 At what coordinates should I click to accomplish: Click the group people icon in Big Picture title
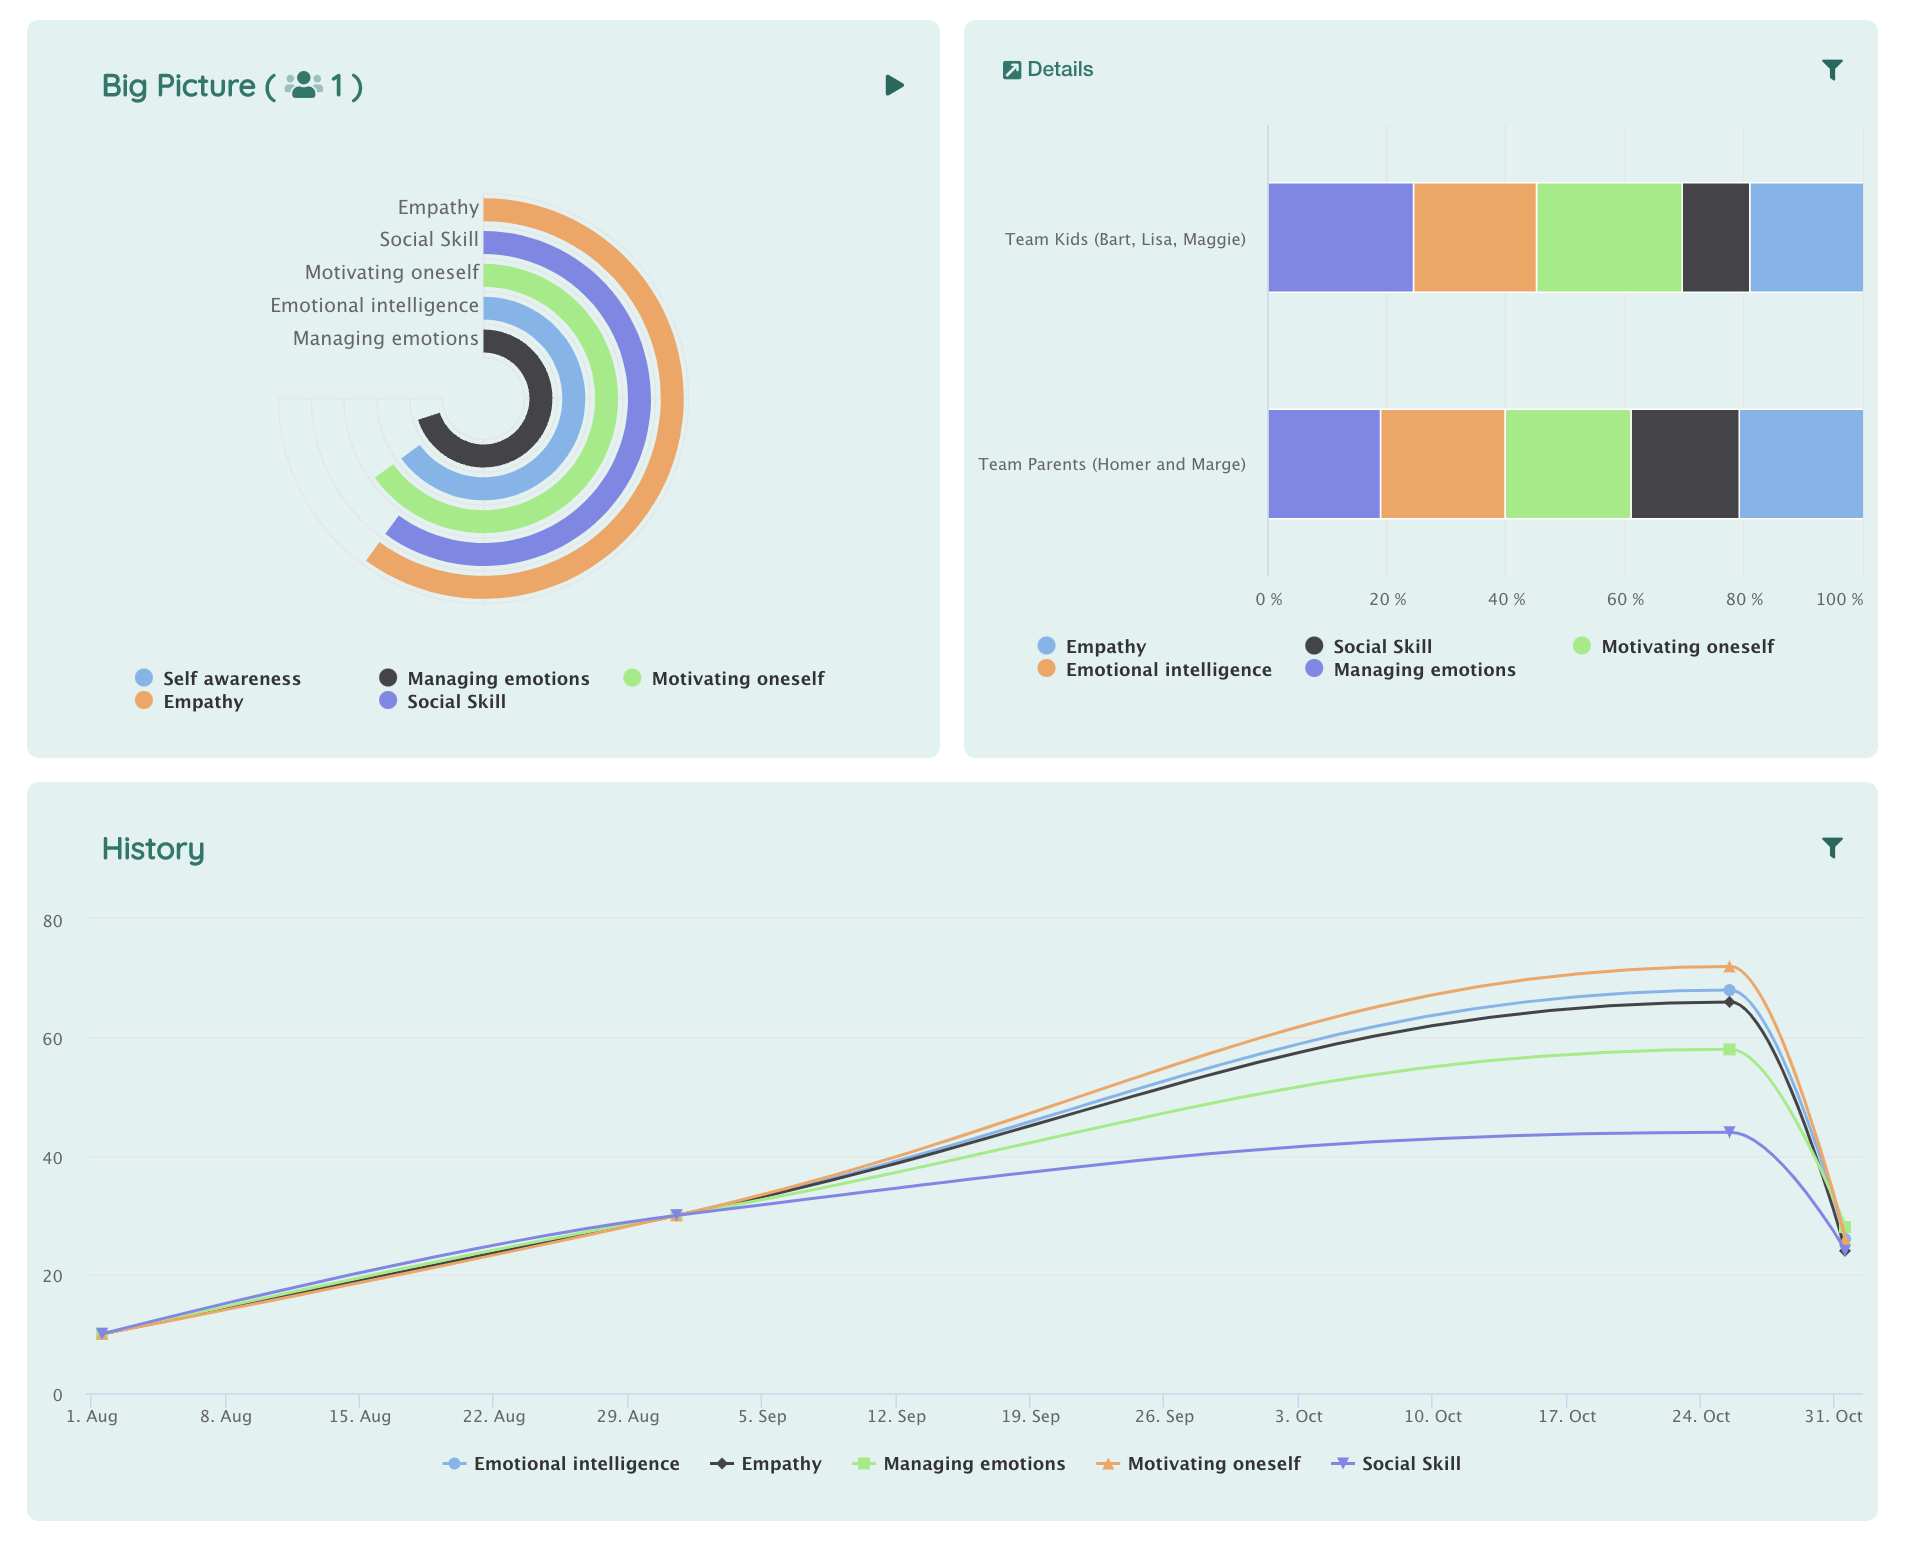click(303, 85)
